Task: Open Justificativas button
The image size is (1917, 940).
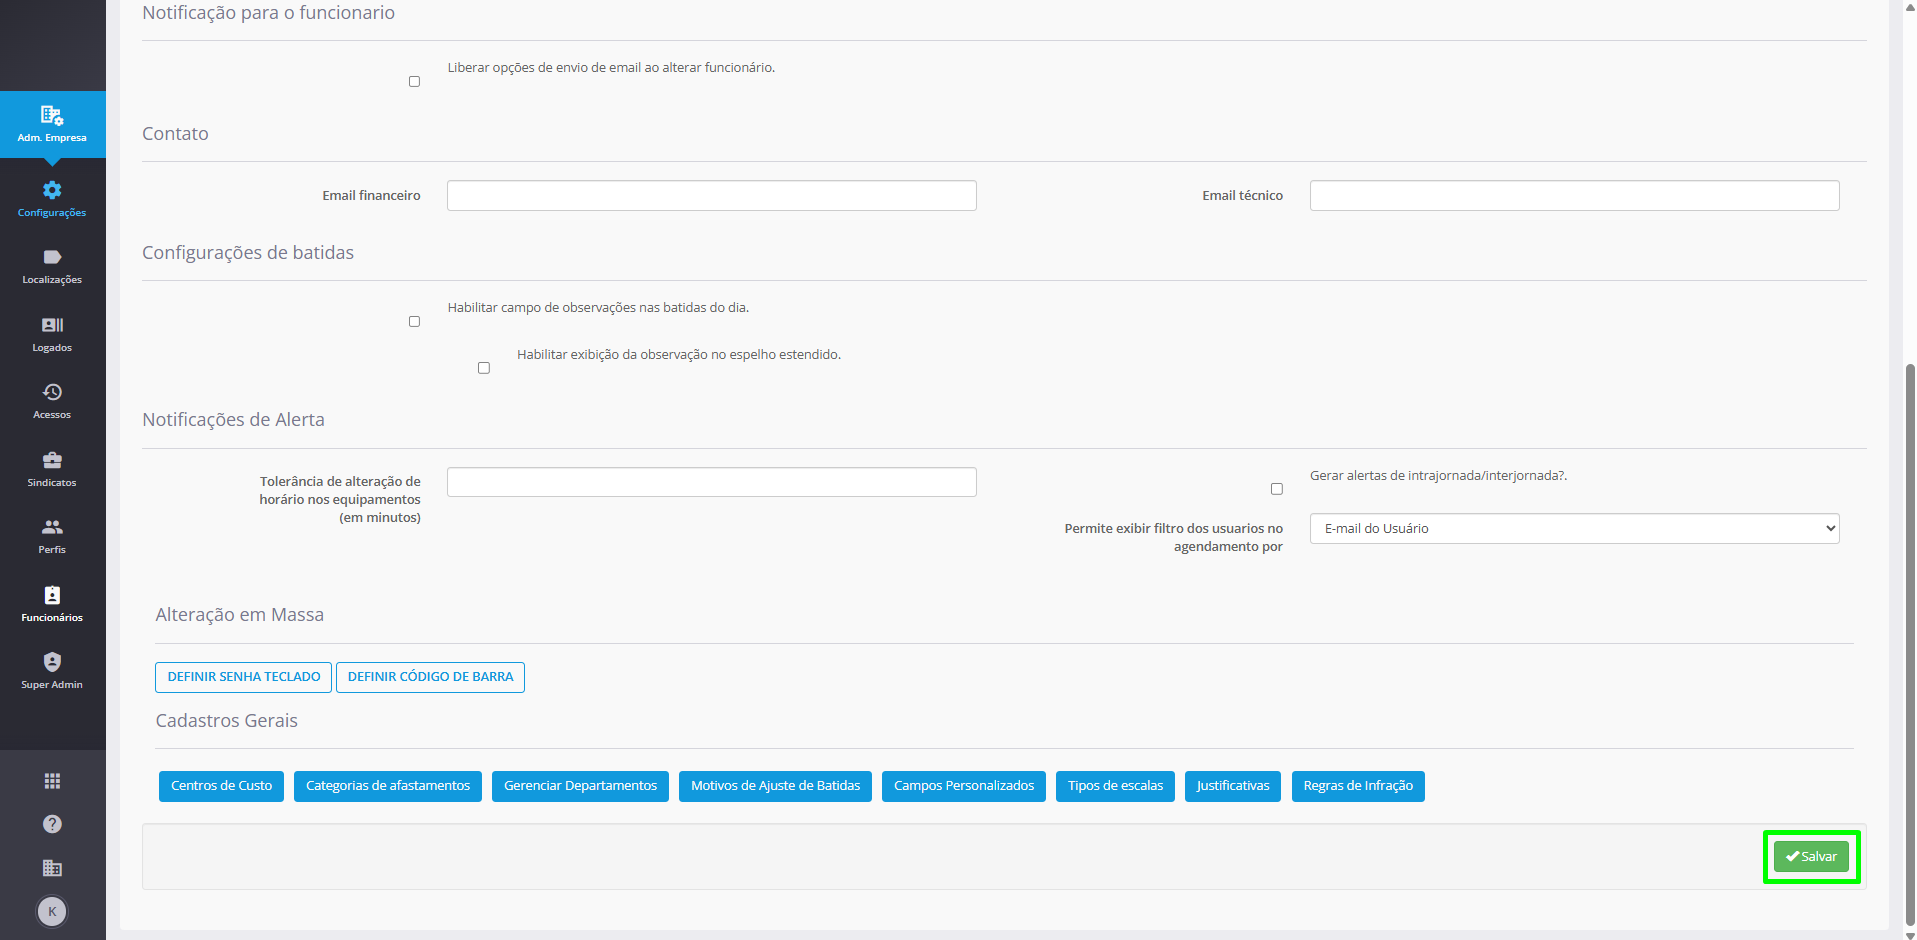Action: pos(1233,786)
